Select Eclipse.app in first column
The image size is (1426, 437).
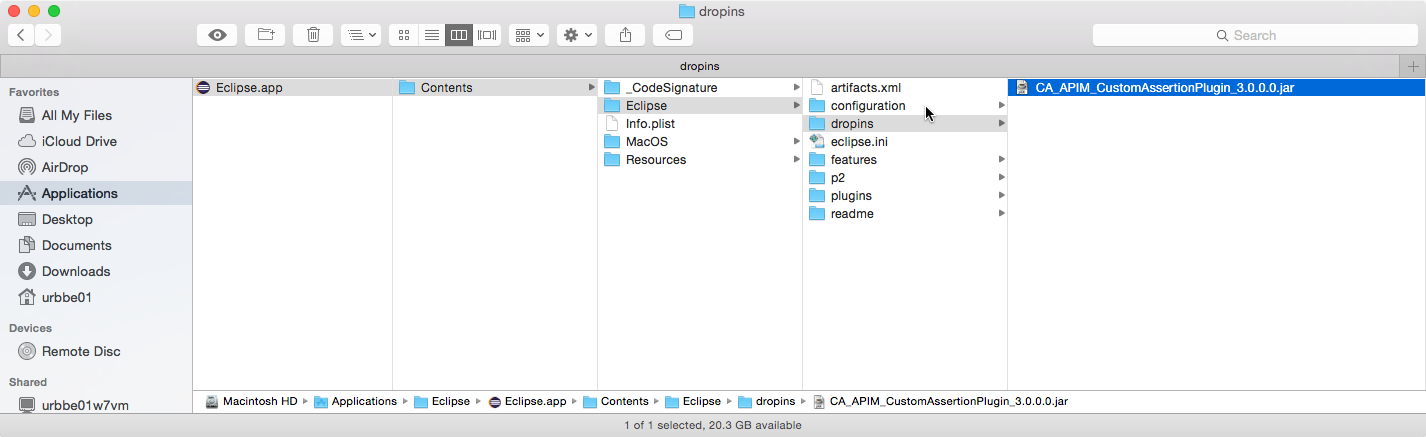click(x=292, y=87)
